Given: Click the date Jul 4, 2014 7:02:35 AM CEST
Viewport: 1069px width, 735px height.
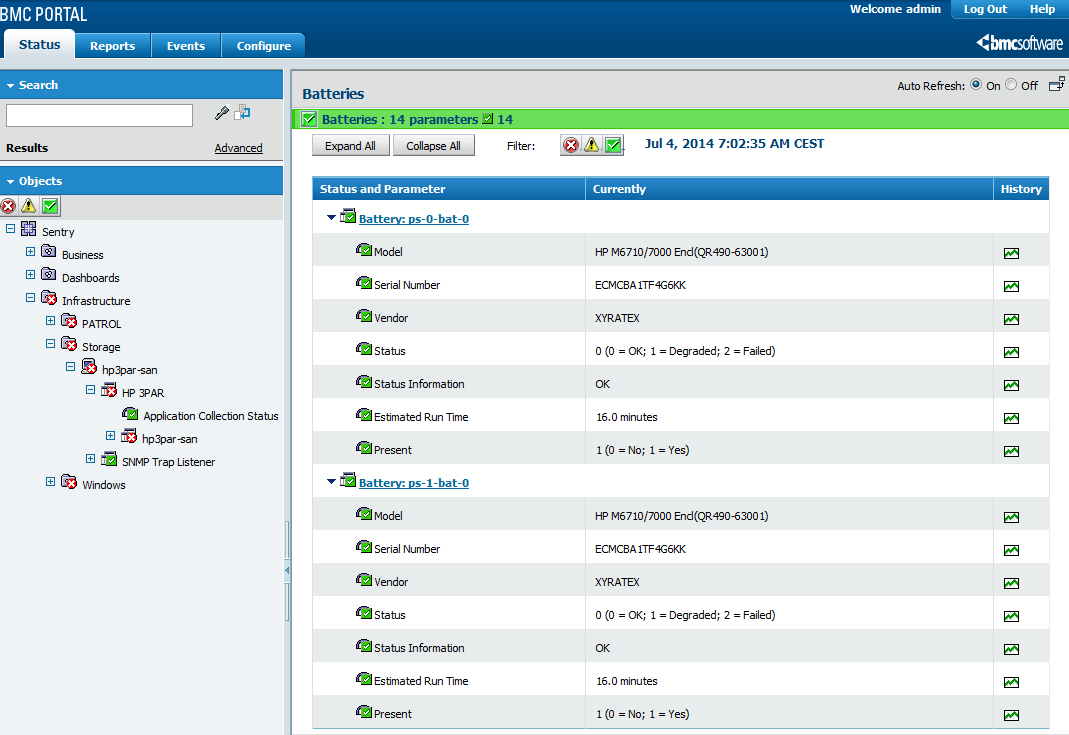Looking at the screenshot, I should [x=734, y=144].
